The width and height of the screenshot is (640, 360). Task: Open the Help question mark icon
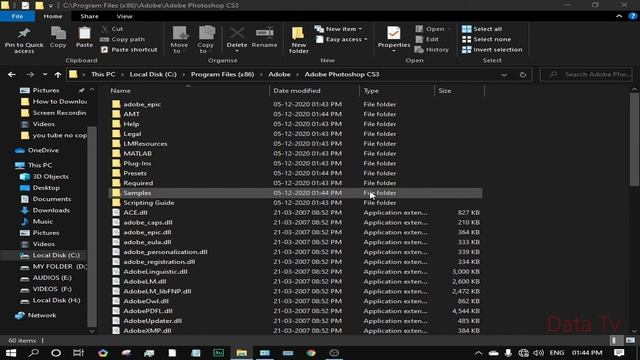click(633, 16)
